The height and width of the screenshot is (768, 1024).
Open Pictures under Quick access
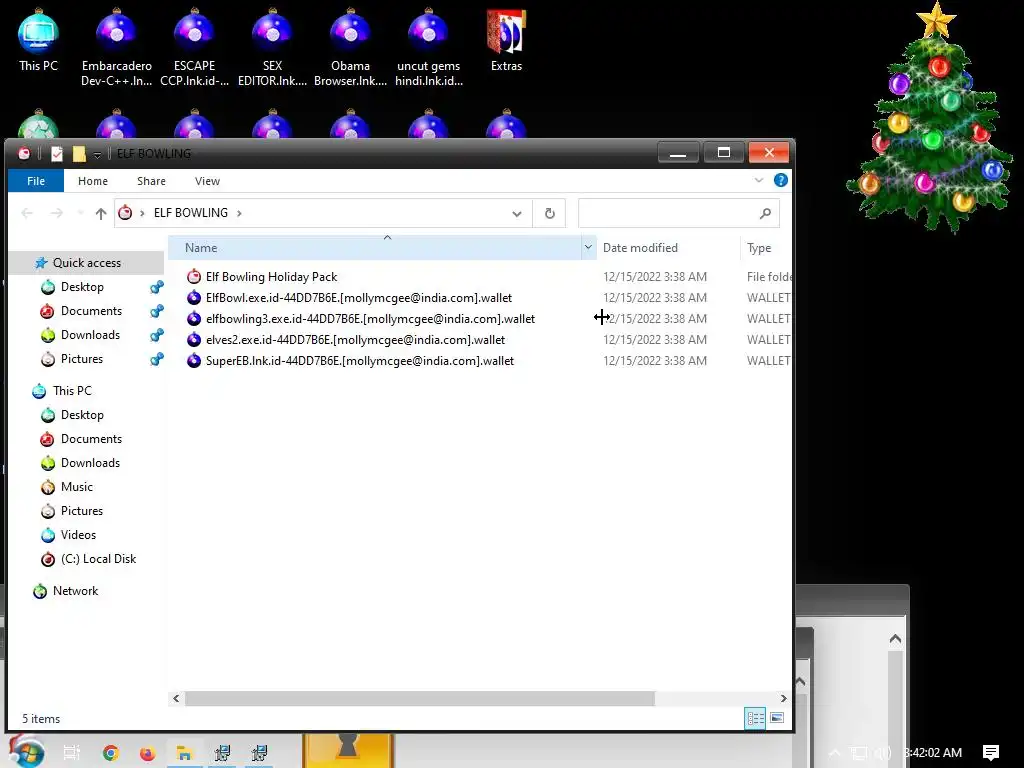tap(82, 359)
